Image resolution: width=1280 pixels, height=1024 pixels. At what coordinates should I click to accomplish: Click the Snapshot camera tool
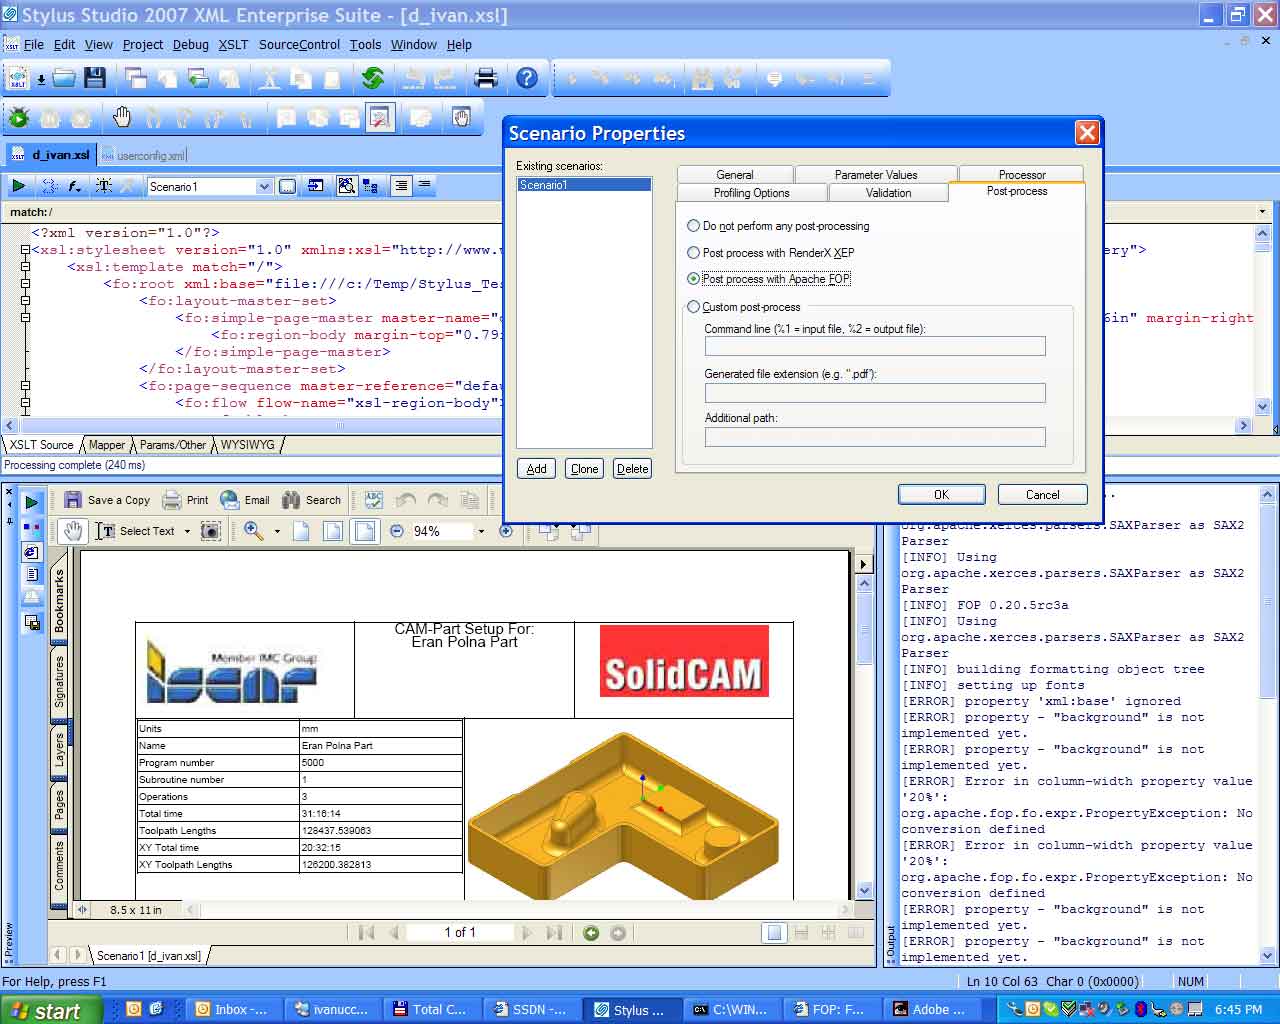tap(210, 531)
